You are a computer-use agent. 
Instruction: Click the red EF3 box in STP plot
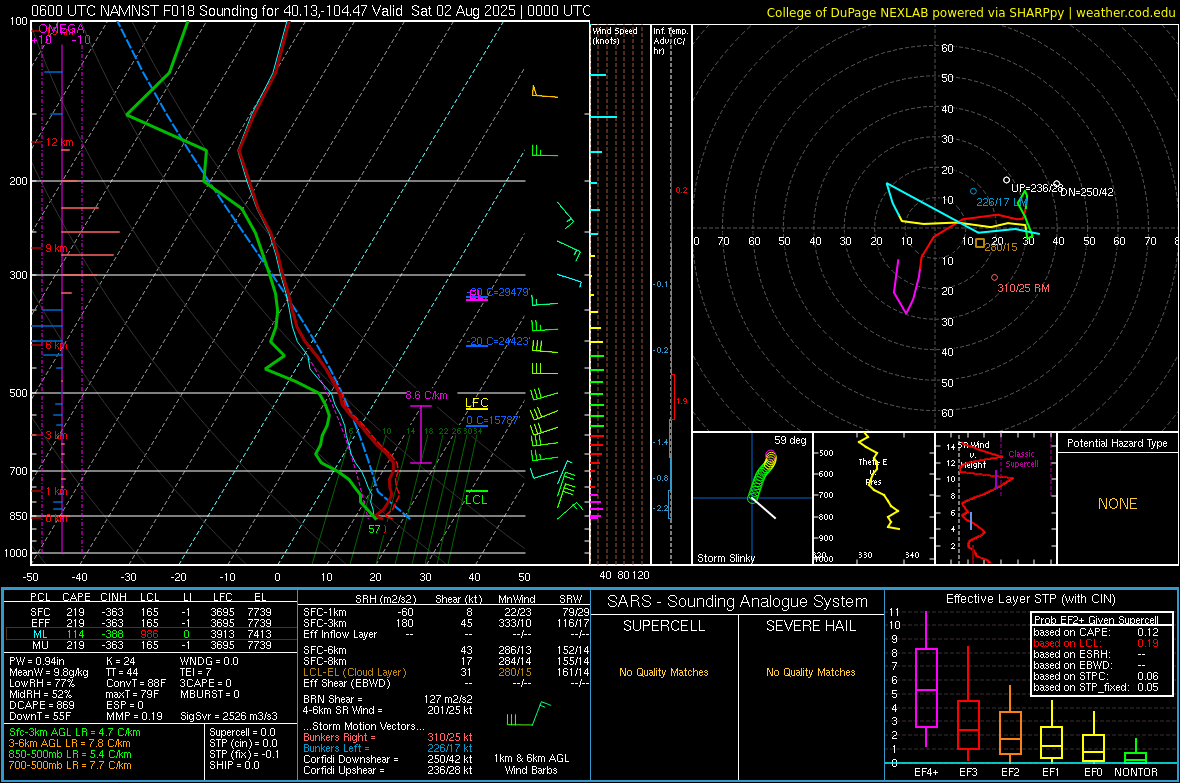968,724
